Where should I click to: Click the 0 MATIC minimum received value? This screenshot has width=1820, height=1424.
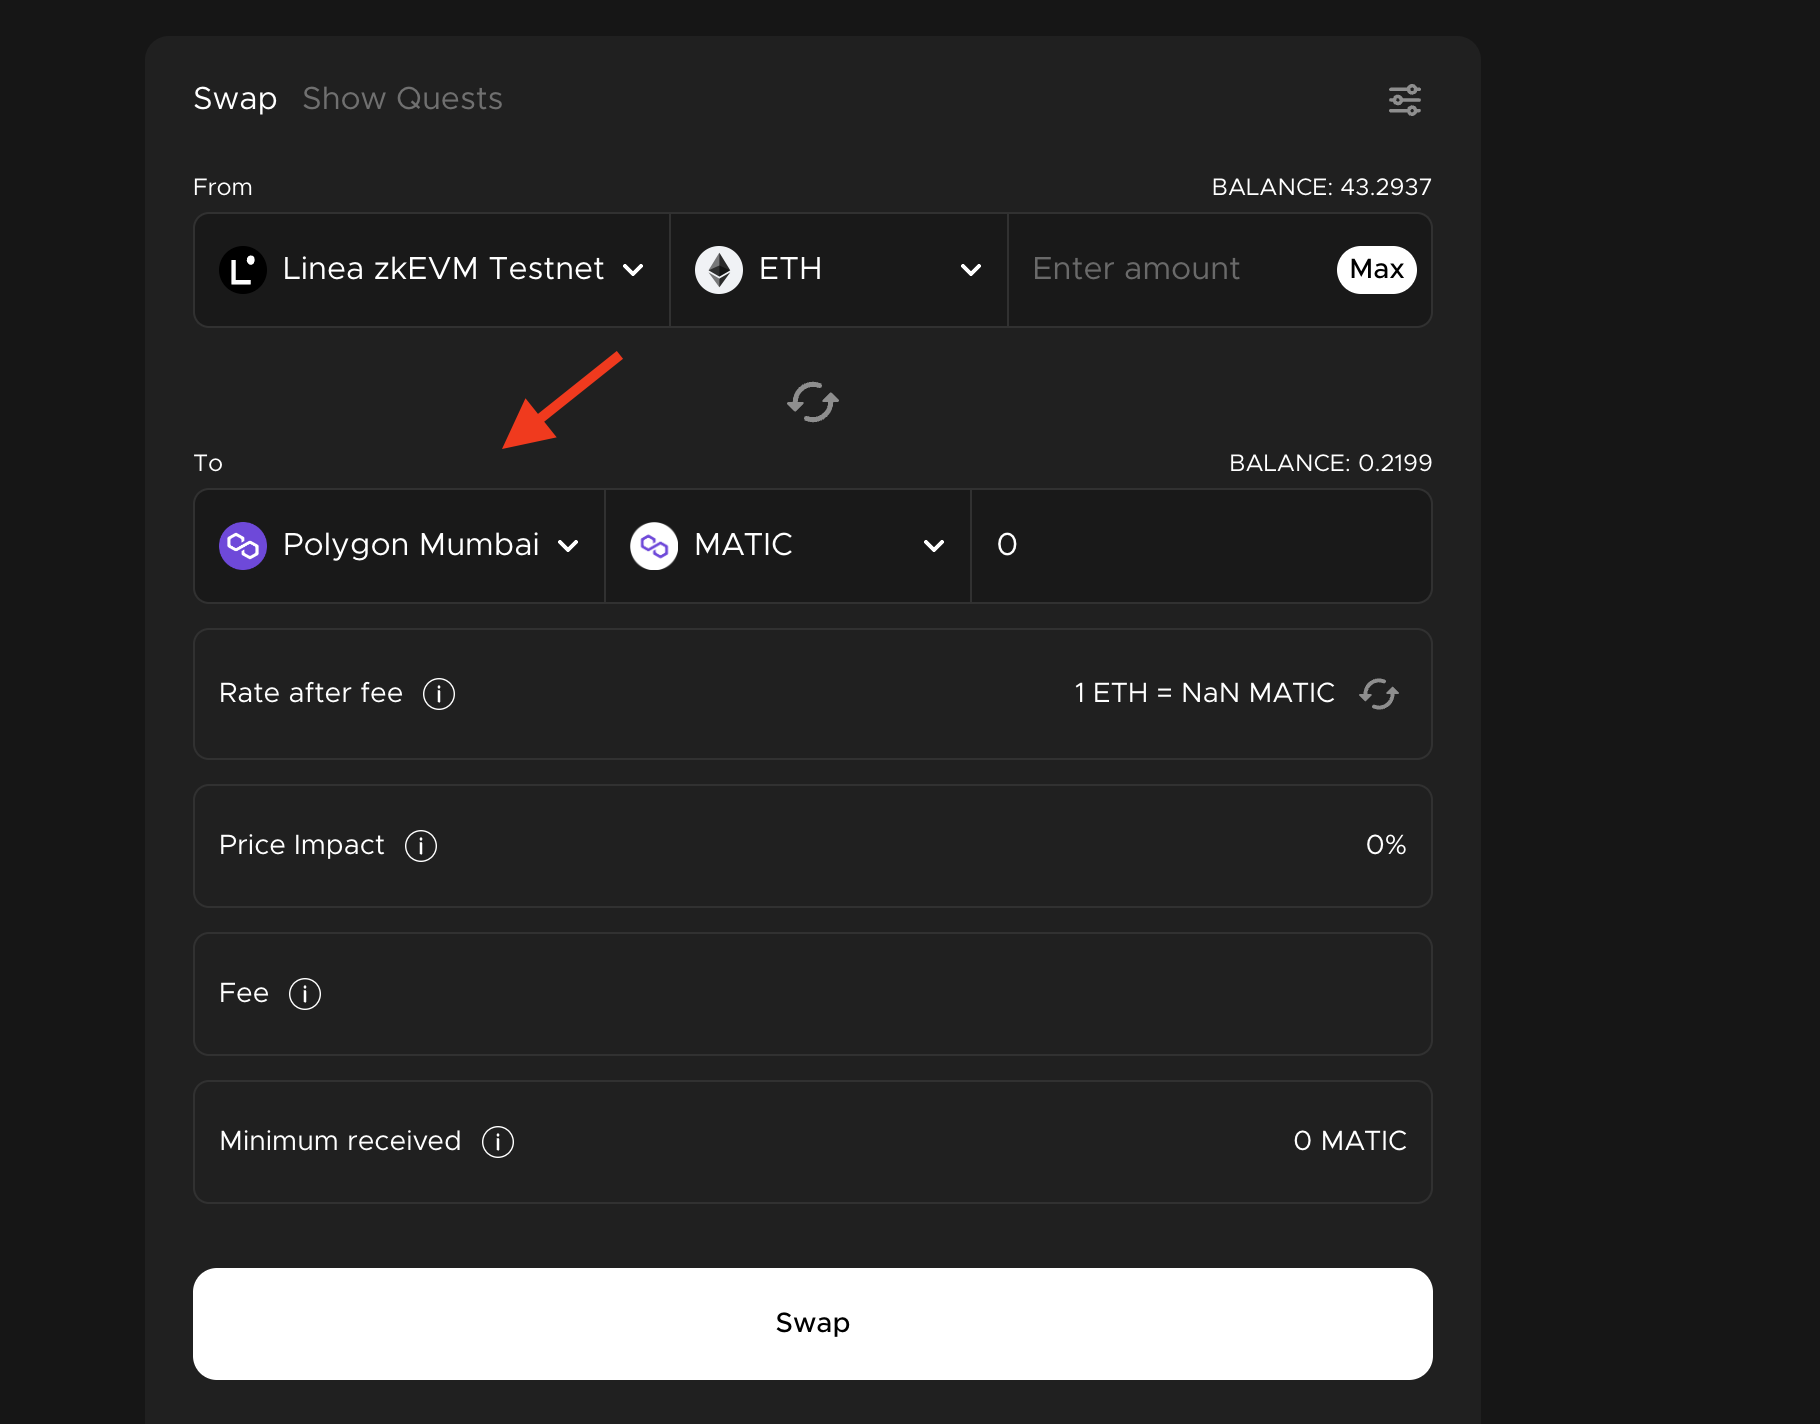click(x=1350, y=1141)
